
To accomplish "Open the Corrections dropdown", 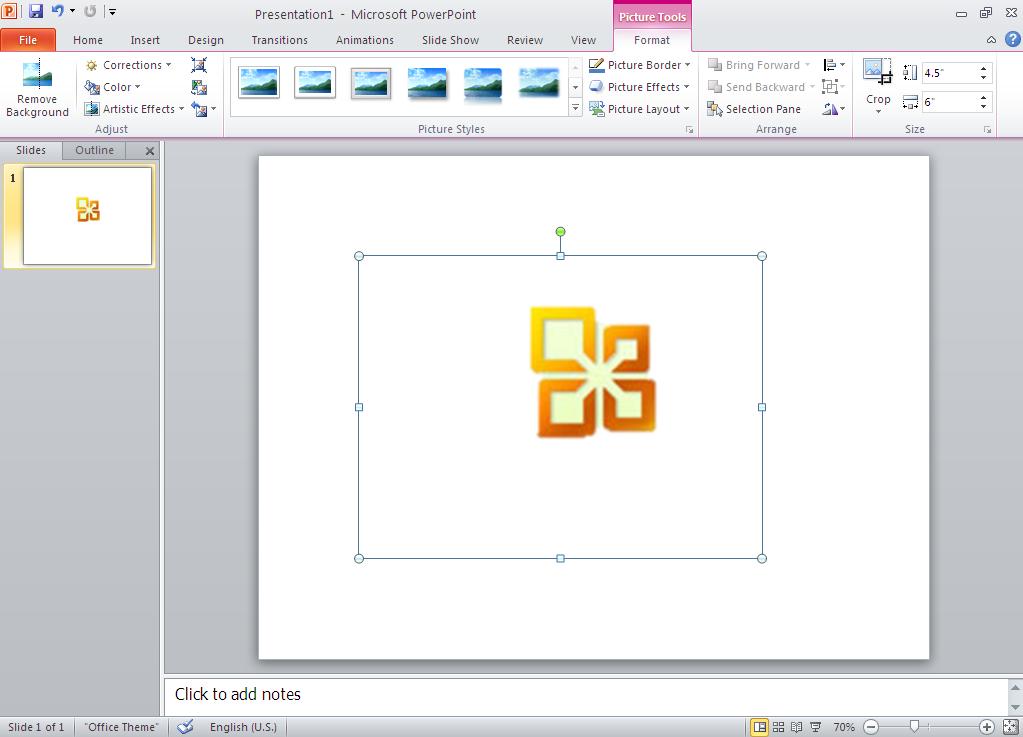I will (129, 65).
